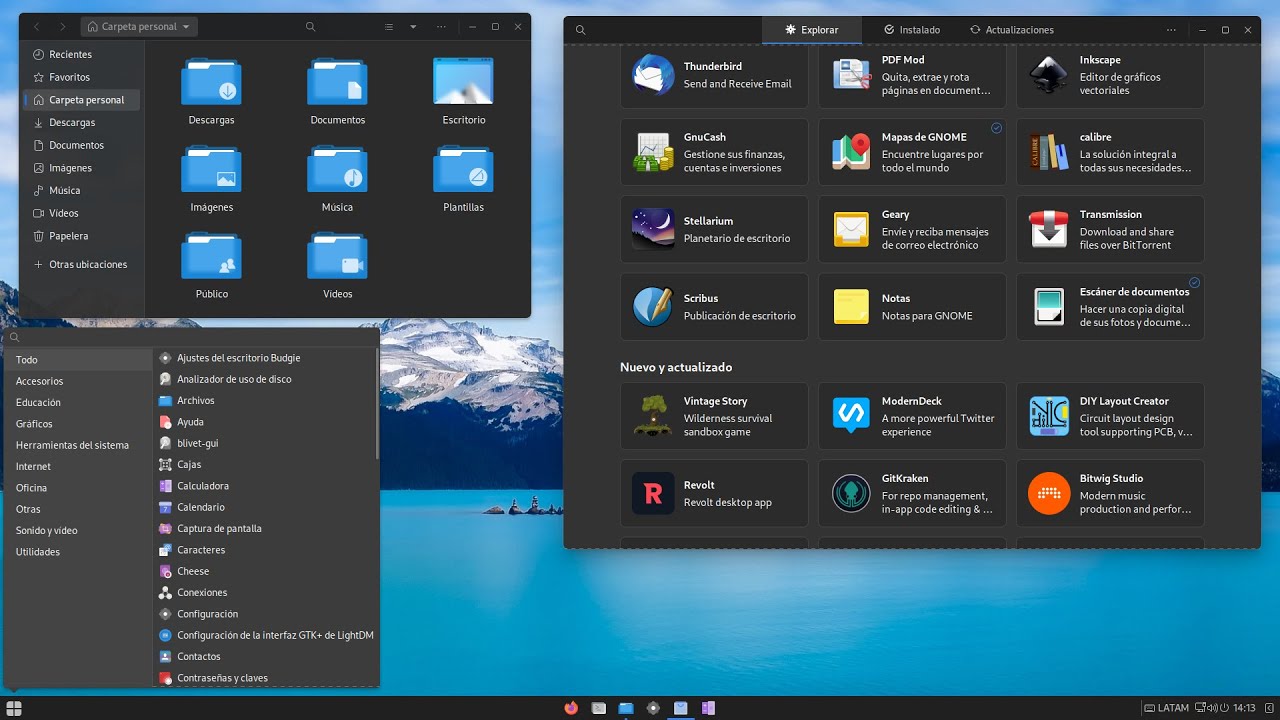The width and height of the screenshot is (1280, 720).
Task: Open the calibre app card
Action: pos(1110,152)
